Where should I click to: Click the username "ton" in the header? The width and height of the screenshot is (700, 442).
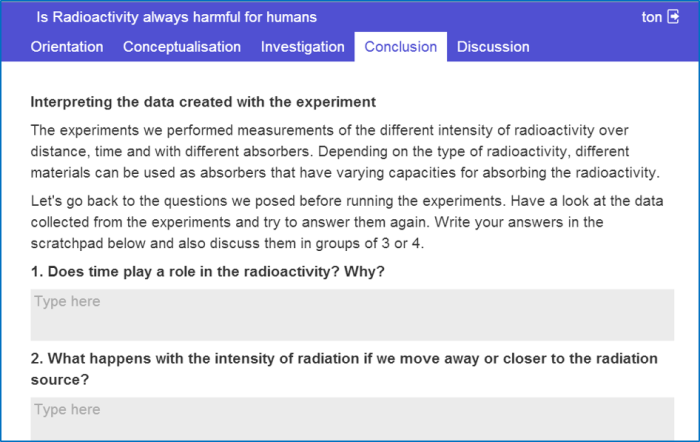[651, 17]
